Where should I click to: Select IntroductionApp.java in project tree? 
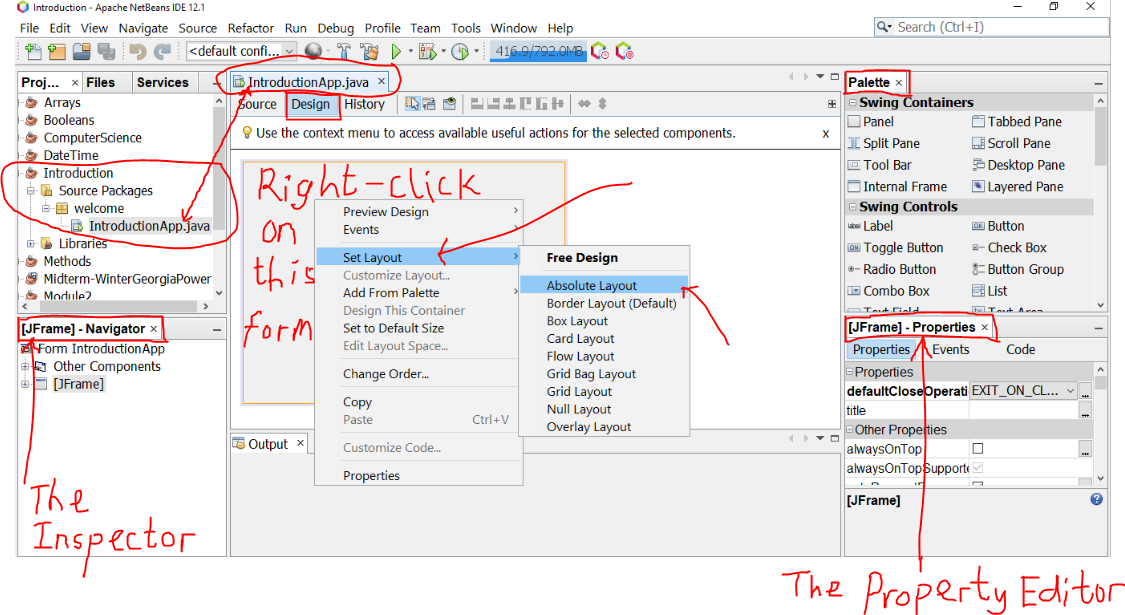click(x=149, y=226)
